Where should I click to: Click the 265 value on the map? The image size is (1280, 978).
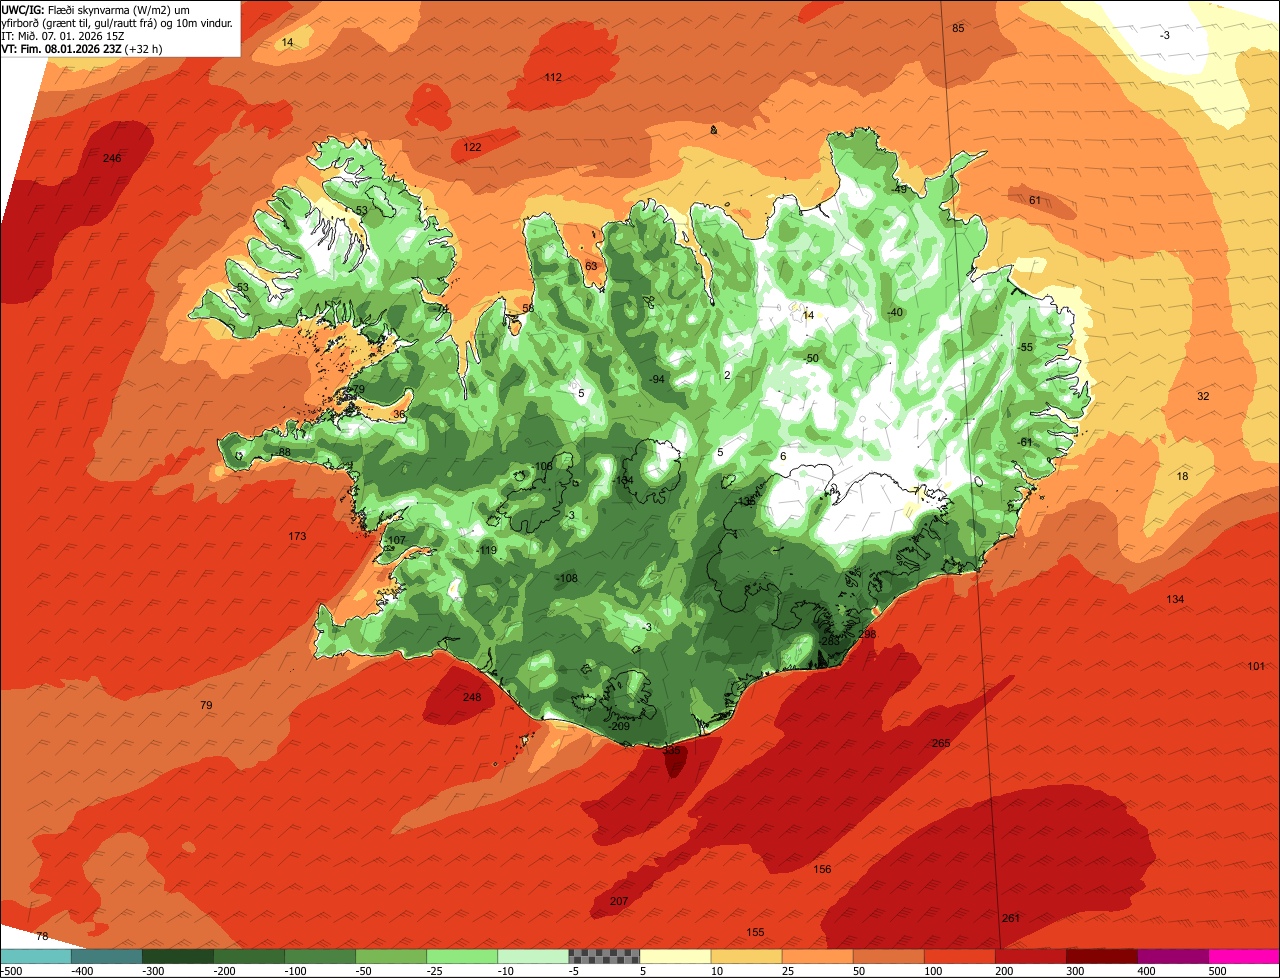pos(941,743)
